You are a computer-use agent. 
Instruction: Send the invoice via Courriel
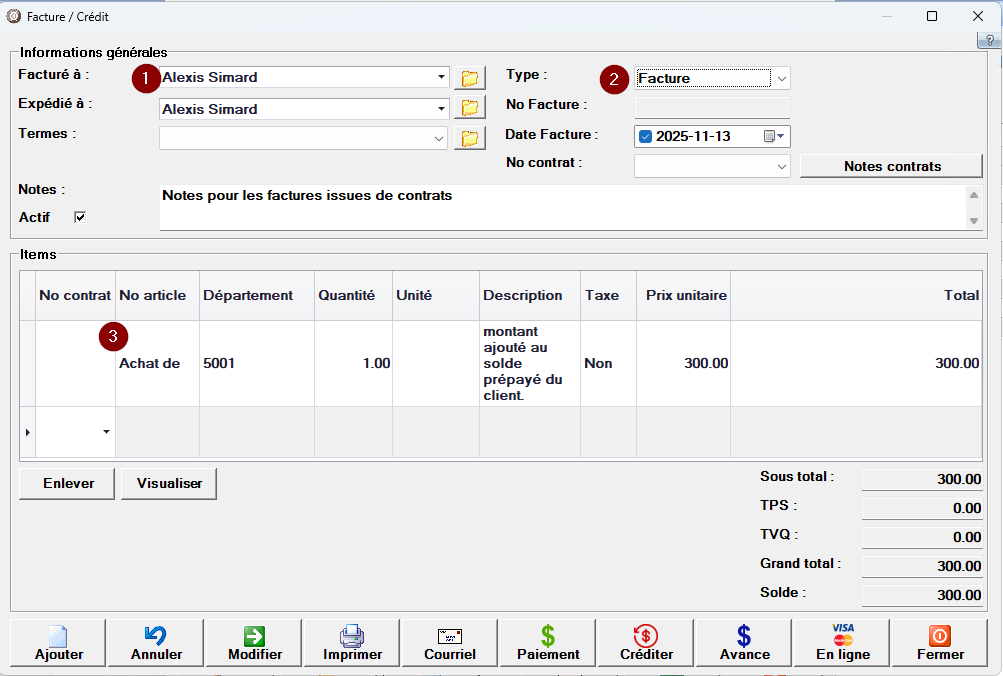(450, 643)
